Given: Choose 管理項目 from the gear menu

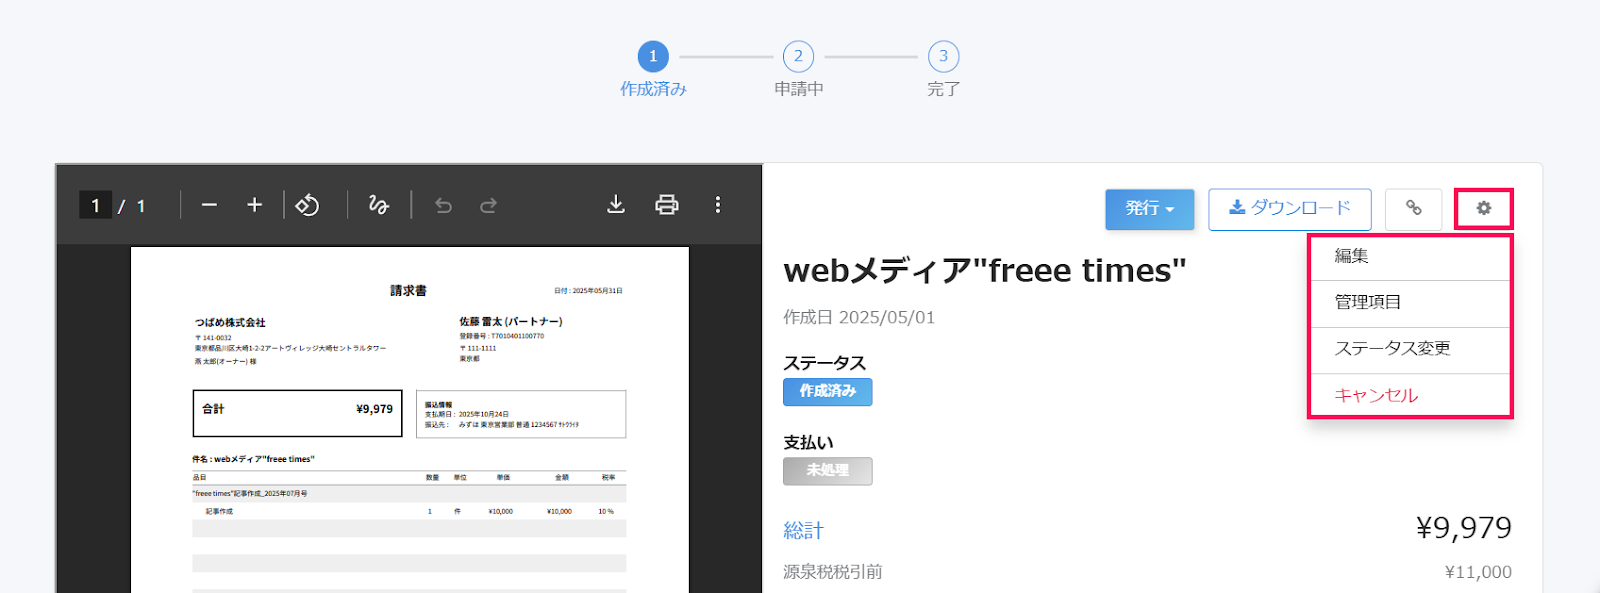Looking at the screenshot, I should pos(1410,303).
